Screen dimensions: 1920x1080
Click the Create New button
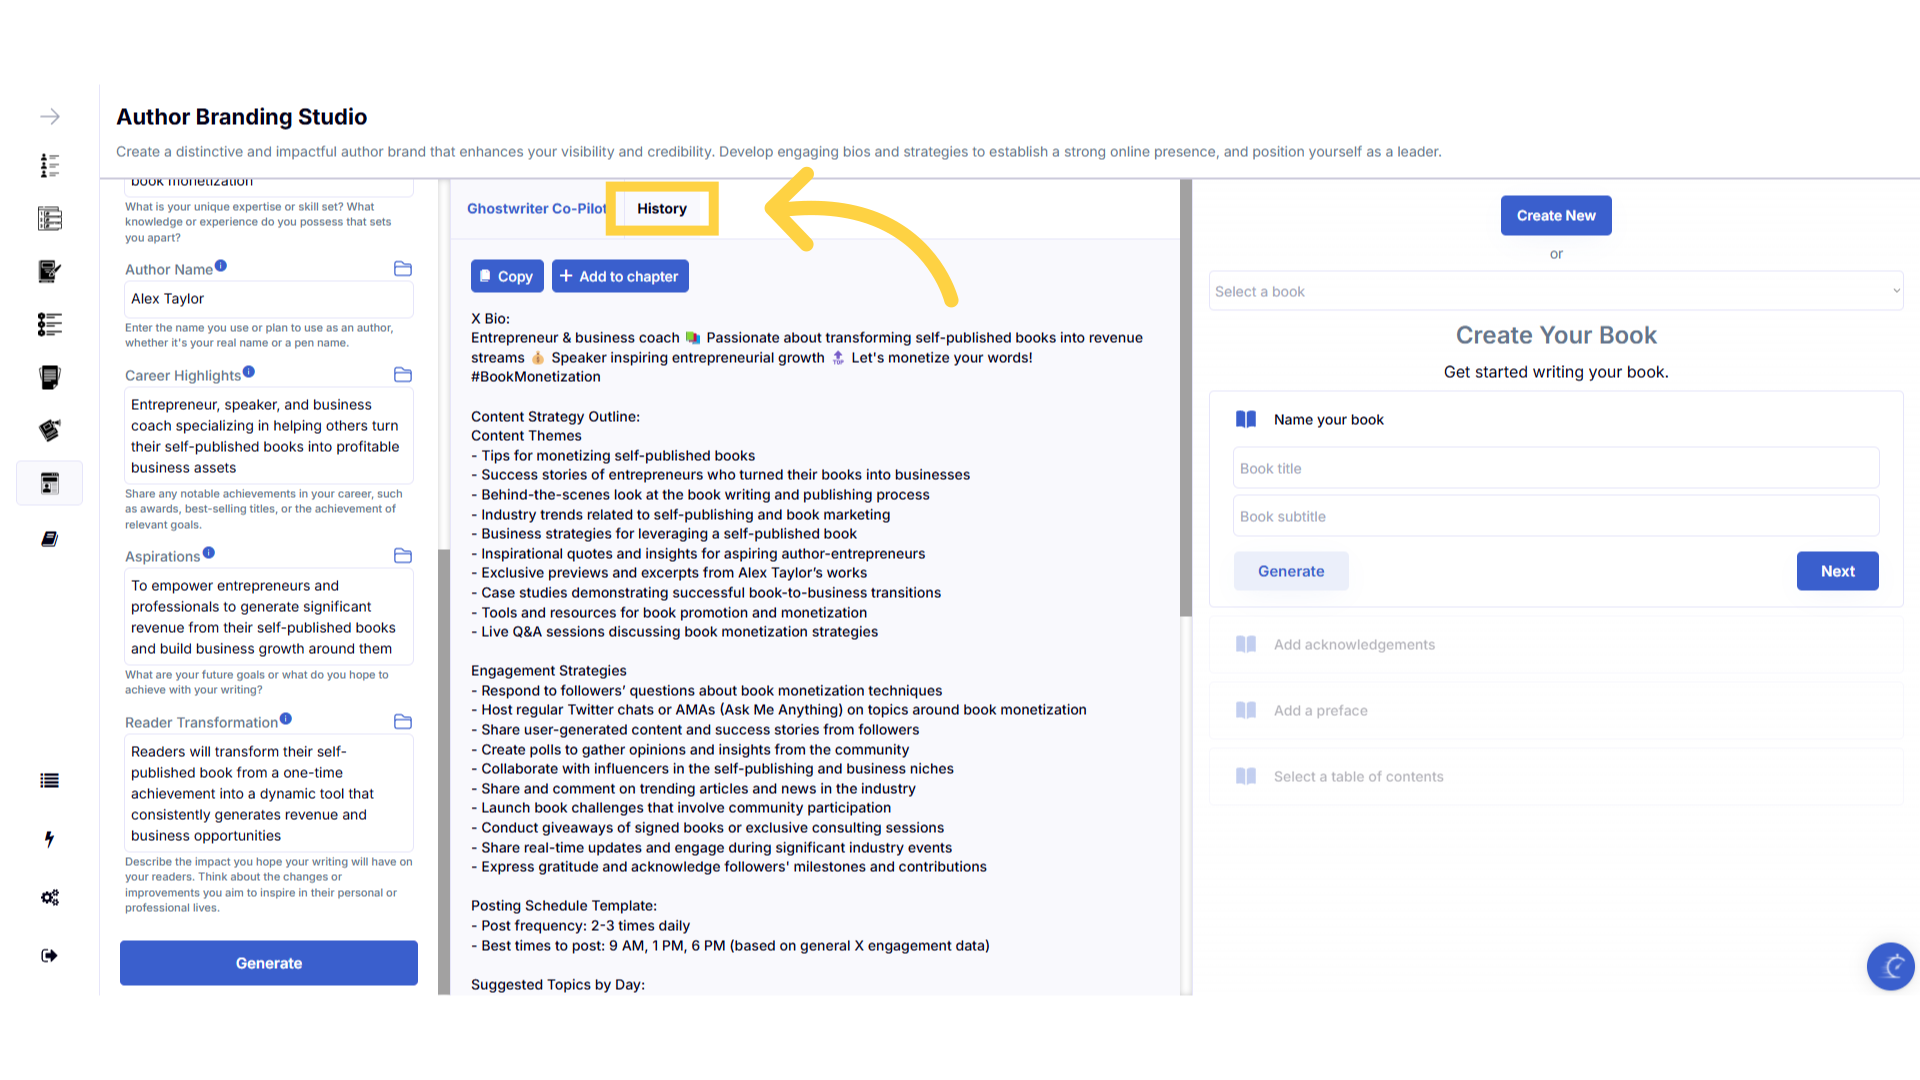[1555, 215]
